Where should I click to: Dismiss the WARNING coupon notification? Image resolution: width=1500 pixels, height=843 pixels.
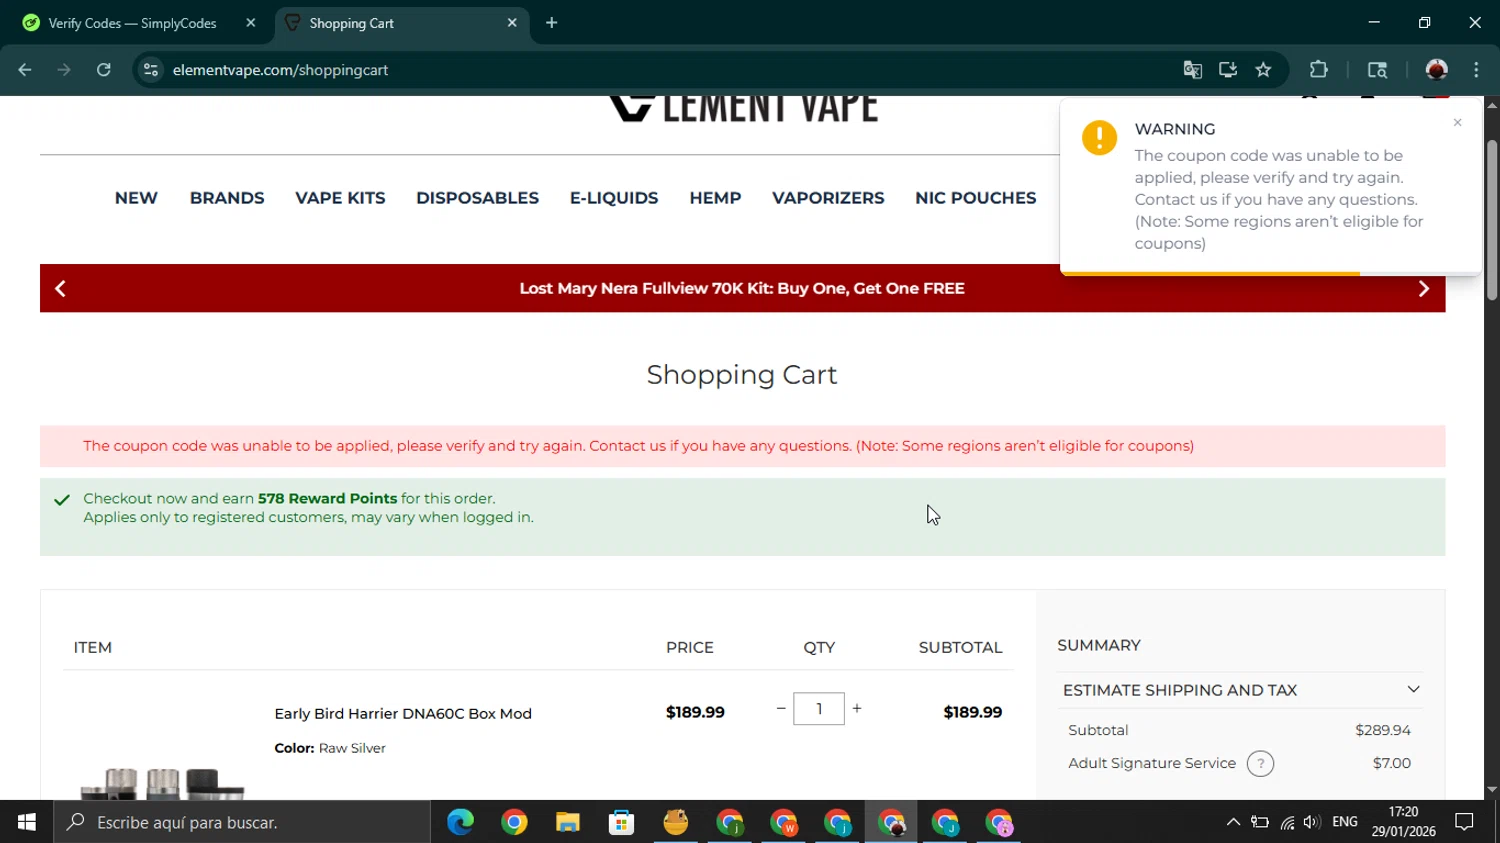(1457, 123)
